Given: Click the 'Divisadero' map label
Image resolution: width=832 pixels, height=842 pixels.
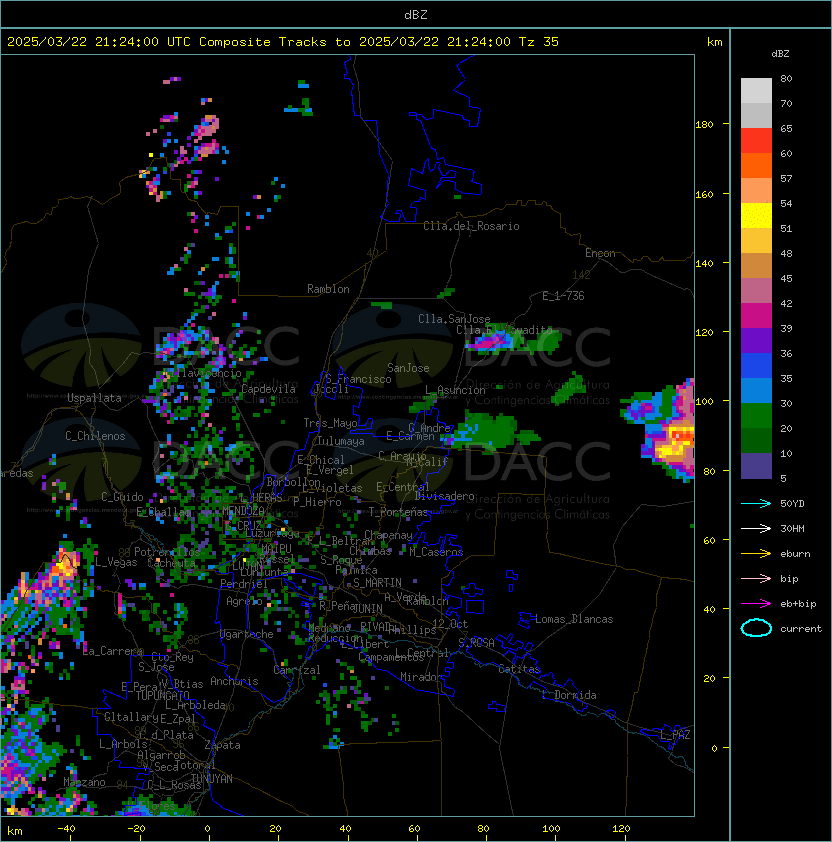Looking at the screenshot, I should pos(444,496).
